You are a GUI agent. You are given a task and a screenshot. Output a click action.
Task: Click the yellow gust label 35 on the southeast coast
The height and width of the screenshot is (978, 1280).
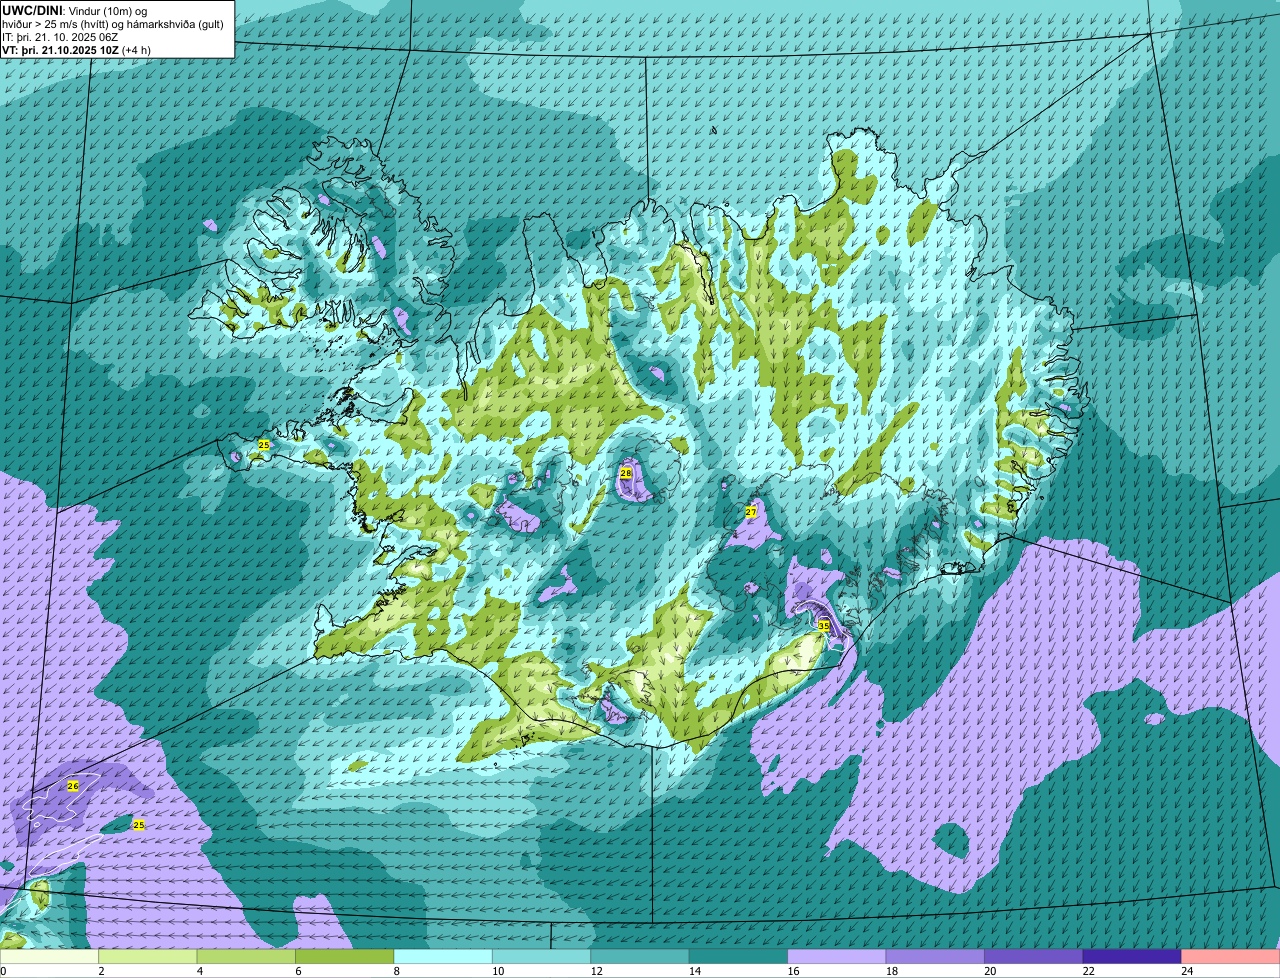824,625
